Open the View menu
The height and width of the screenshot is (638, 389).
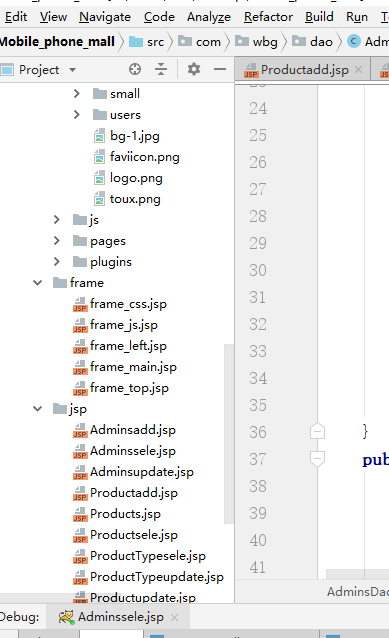53,17
